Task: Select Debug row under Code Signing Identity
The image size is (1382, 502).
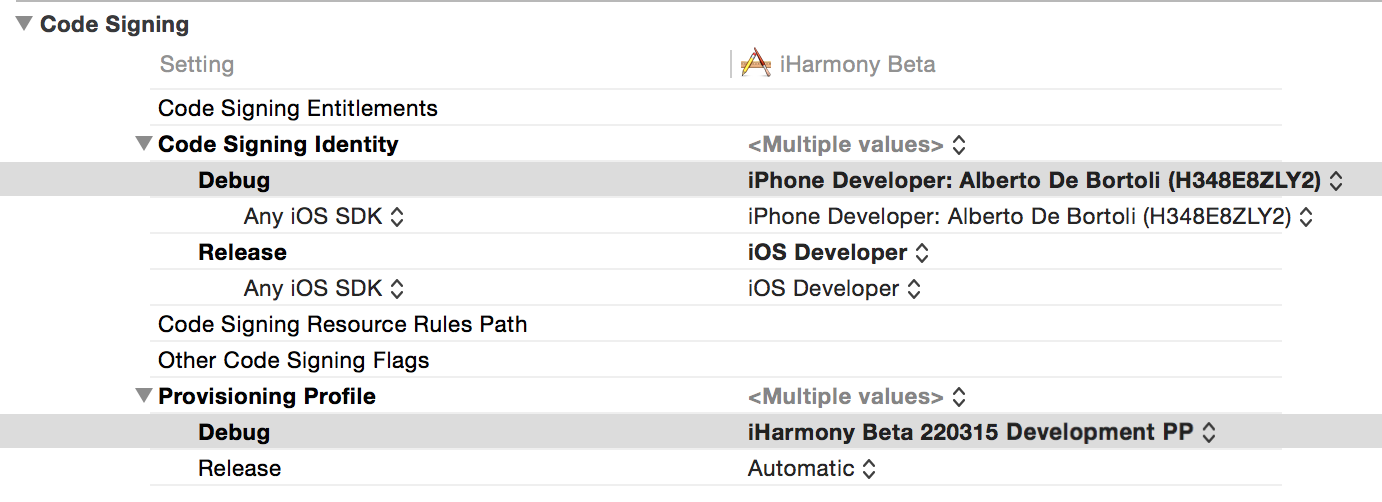Action: click(691, 180)
